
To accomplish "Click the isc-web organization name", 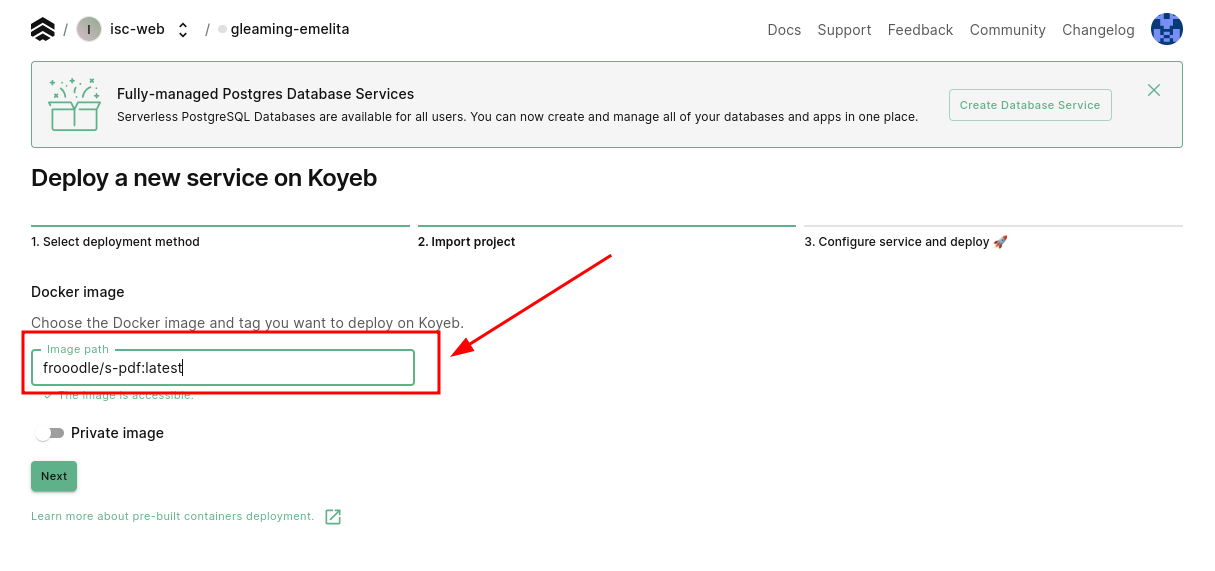I will click(x=137, y=29).
